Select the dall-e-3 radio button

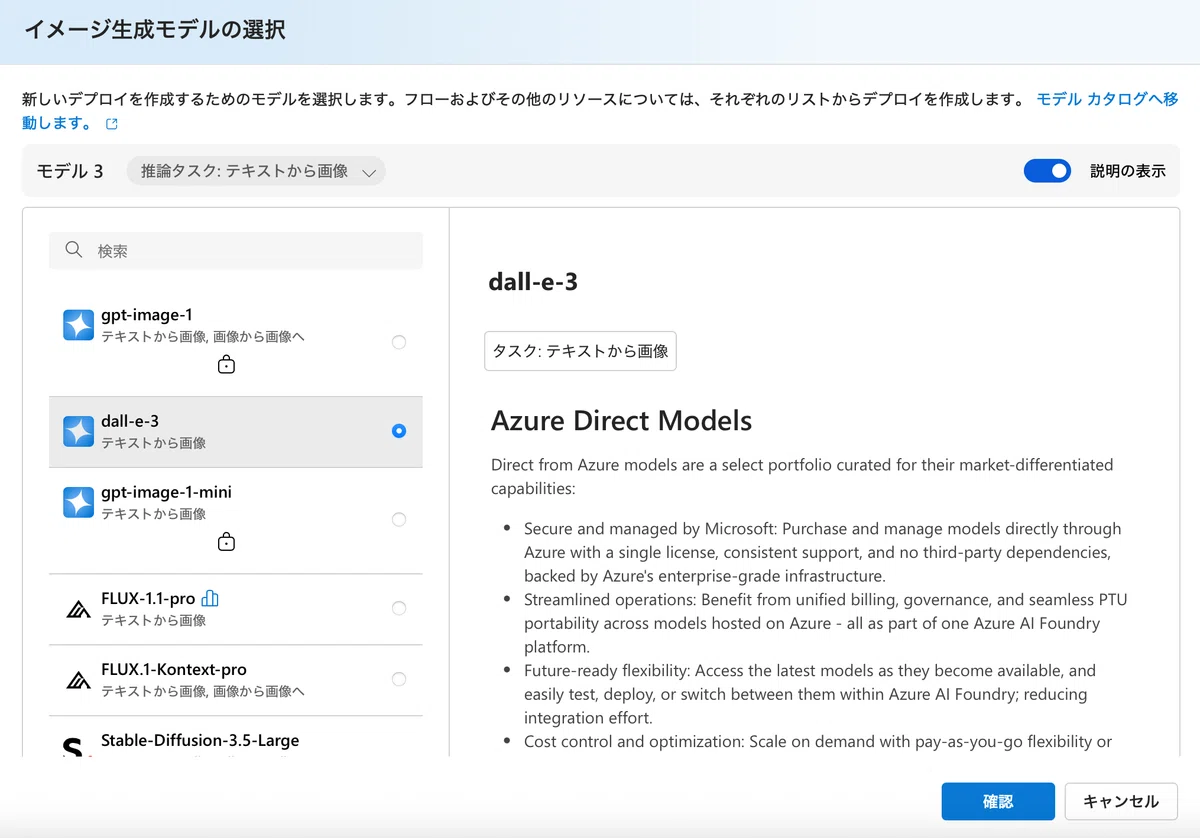click(x=399, y=431)
